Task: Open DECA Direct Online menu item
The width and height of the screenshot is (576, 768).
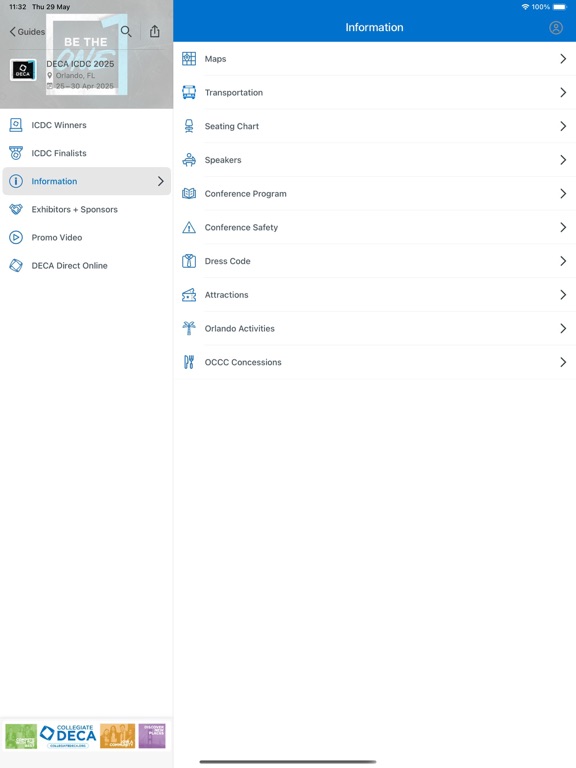Action: [x=87, y=265]
